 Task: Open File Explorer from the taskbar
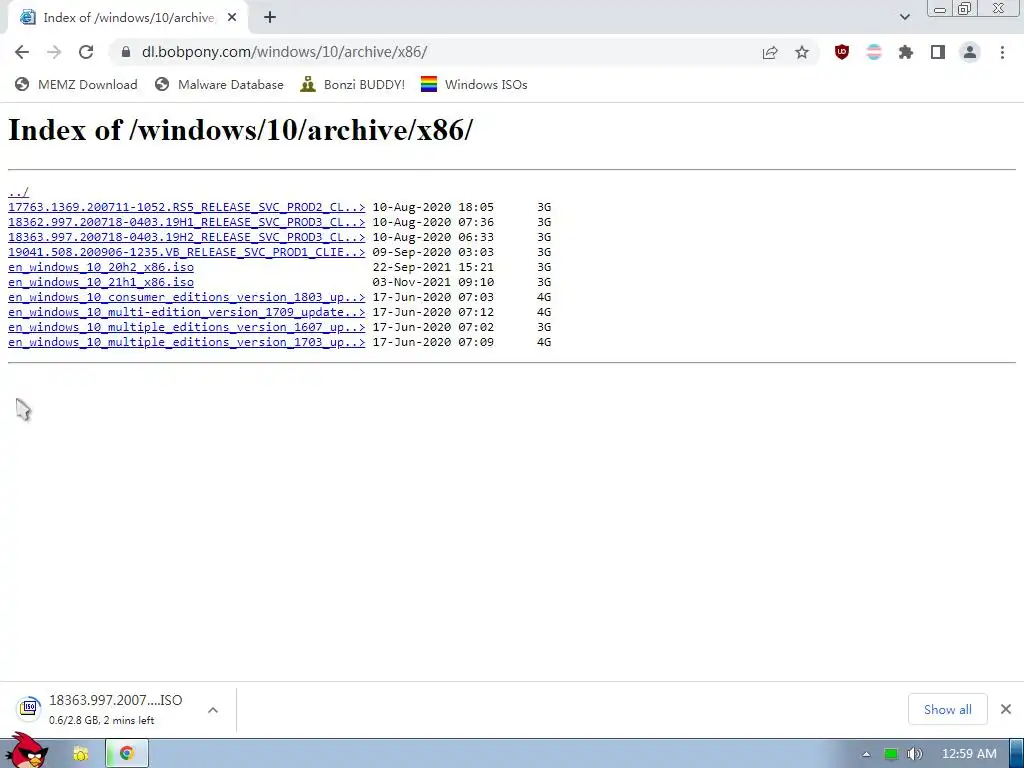[x=80, y=754]
